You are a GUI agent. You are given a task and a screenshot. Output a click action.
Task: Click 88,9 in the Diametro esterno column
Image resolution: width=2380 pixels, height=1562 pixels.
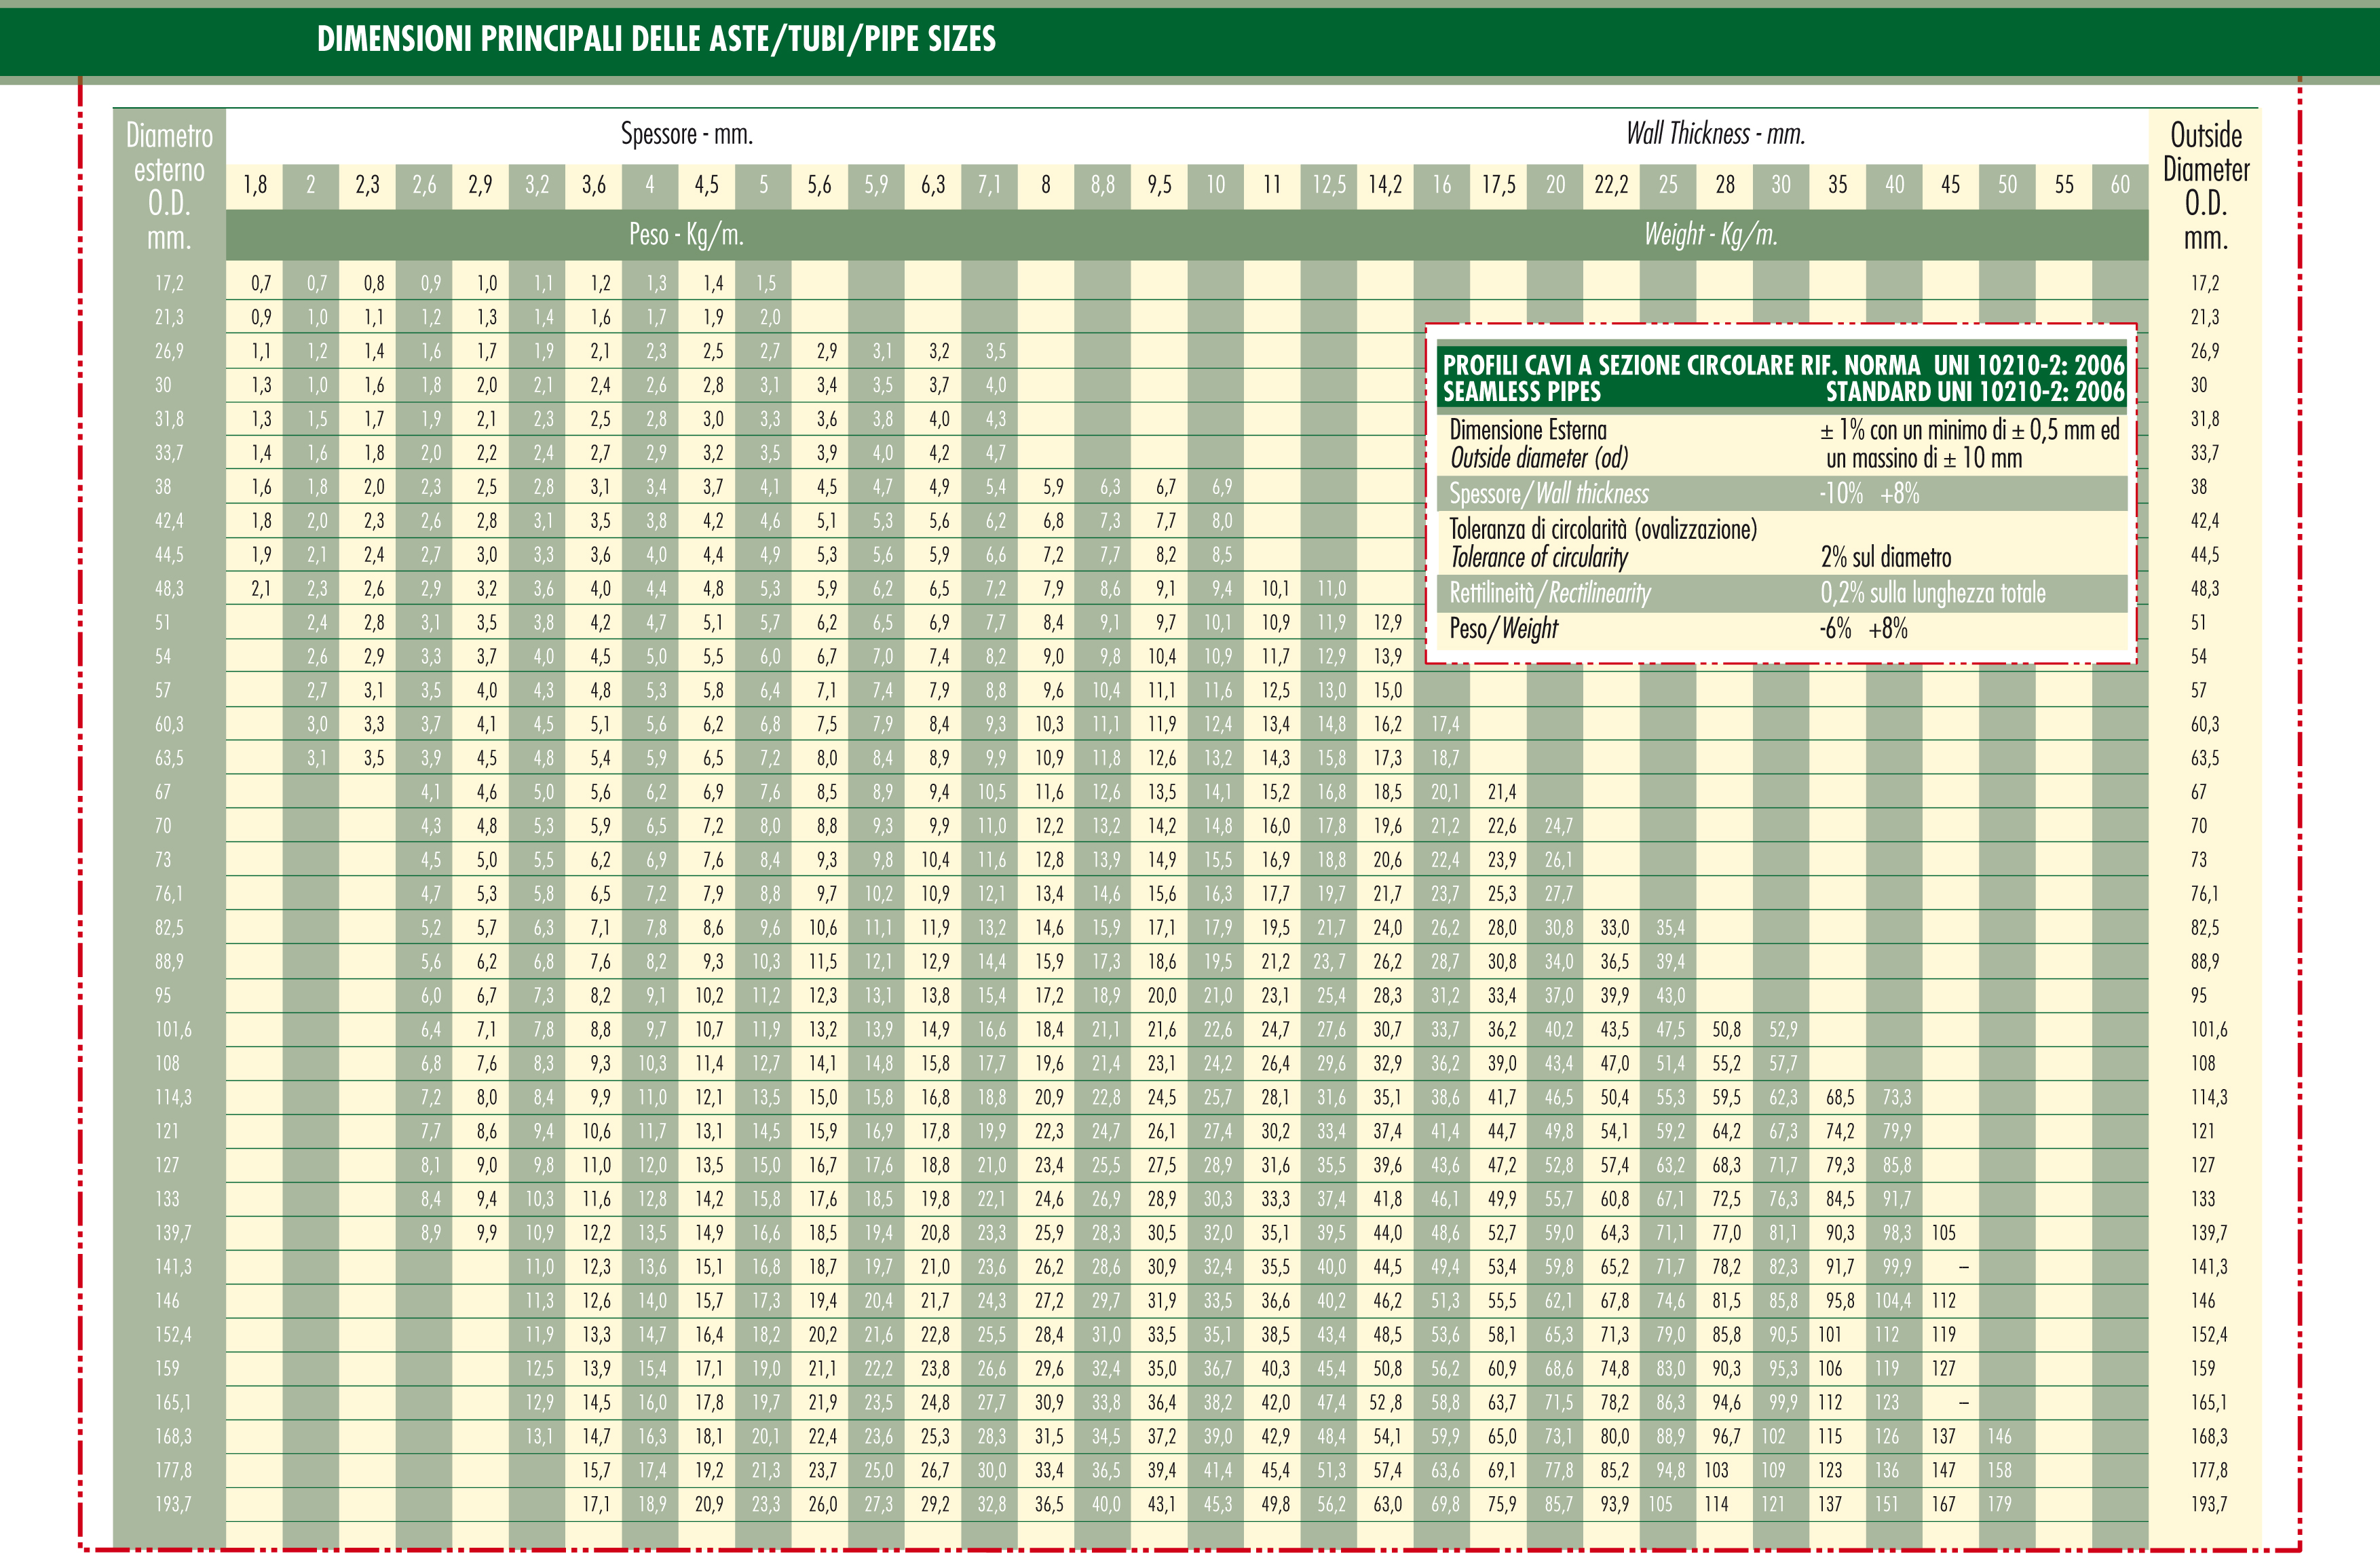pyautogui.click(x=169, y=961)
